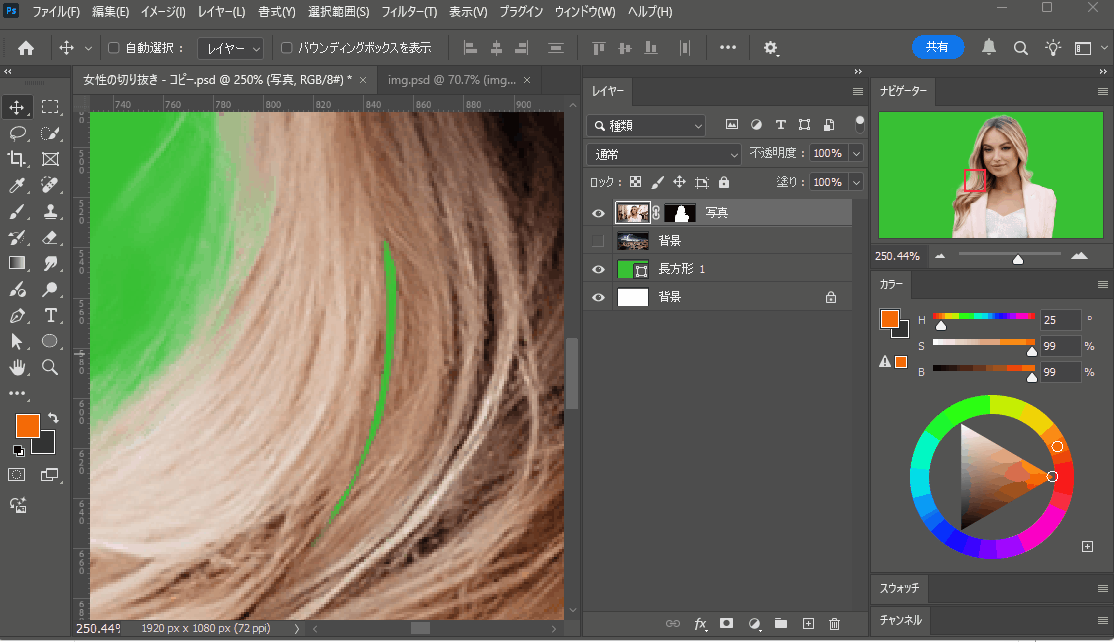Click the 共有 share button
Image resolution: width=1114 pixels, height=642 pixels.
937,47
